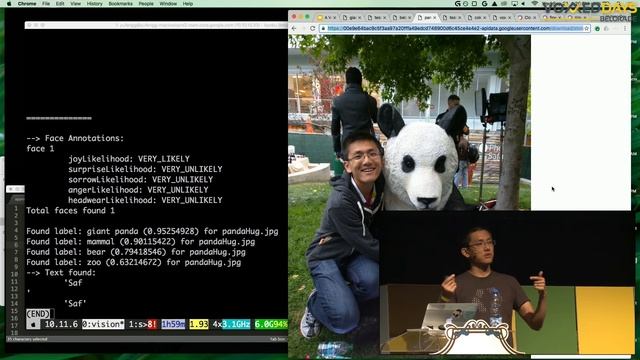The height and width of the screenshot is (360, 640).
Task: Select the googleusercontent URL in address bar
Action: [454, 28]
